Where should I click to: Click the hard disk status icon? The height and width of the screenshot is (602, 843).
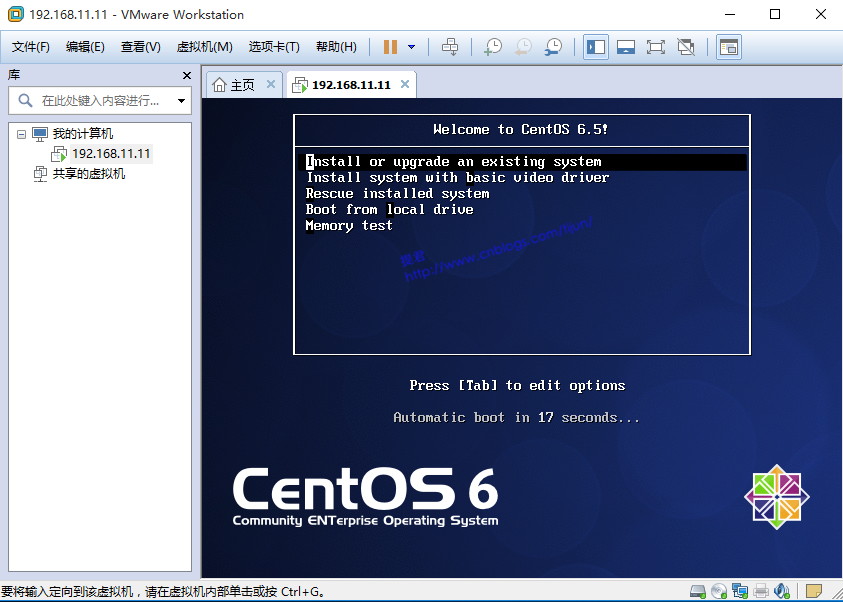698,592
